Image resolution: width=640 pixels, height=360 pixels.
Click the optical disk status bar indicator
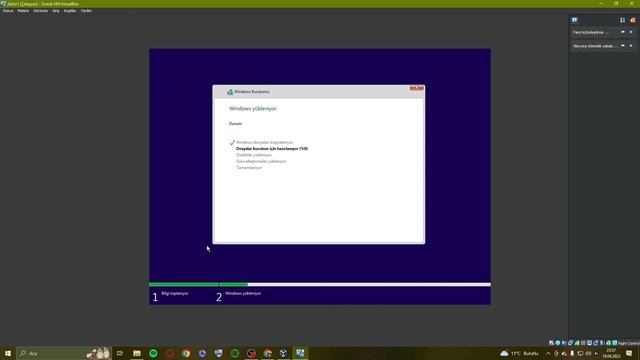click(558, 343)
